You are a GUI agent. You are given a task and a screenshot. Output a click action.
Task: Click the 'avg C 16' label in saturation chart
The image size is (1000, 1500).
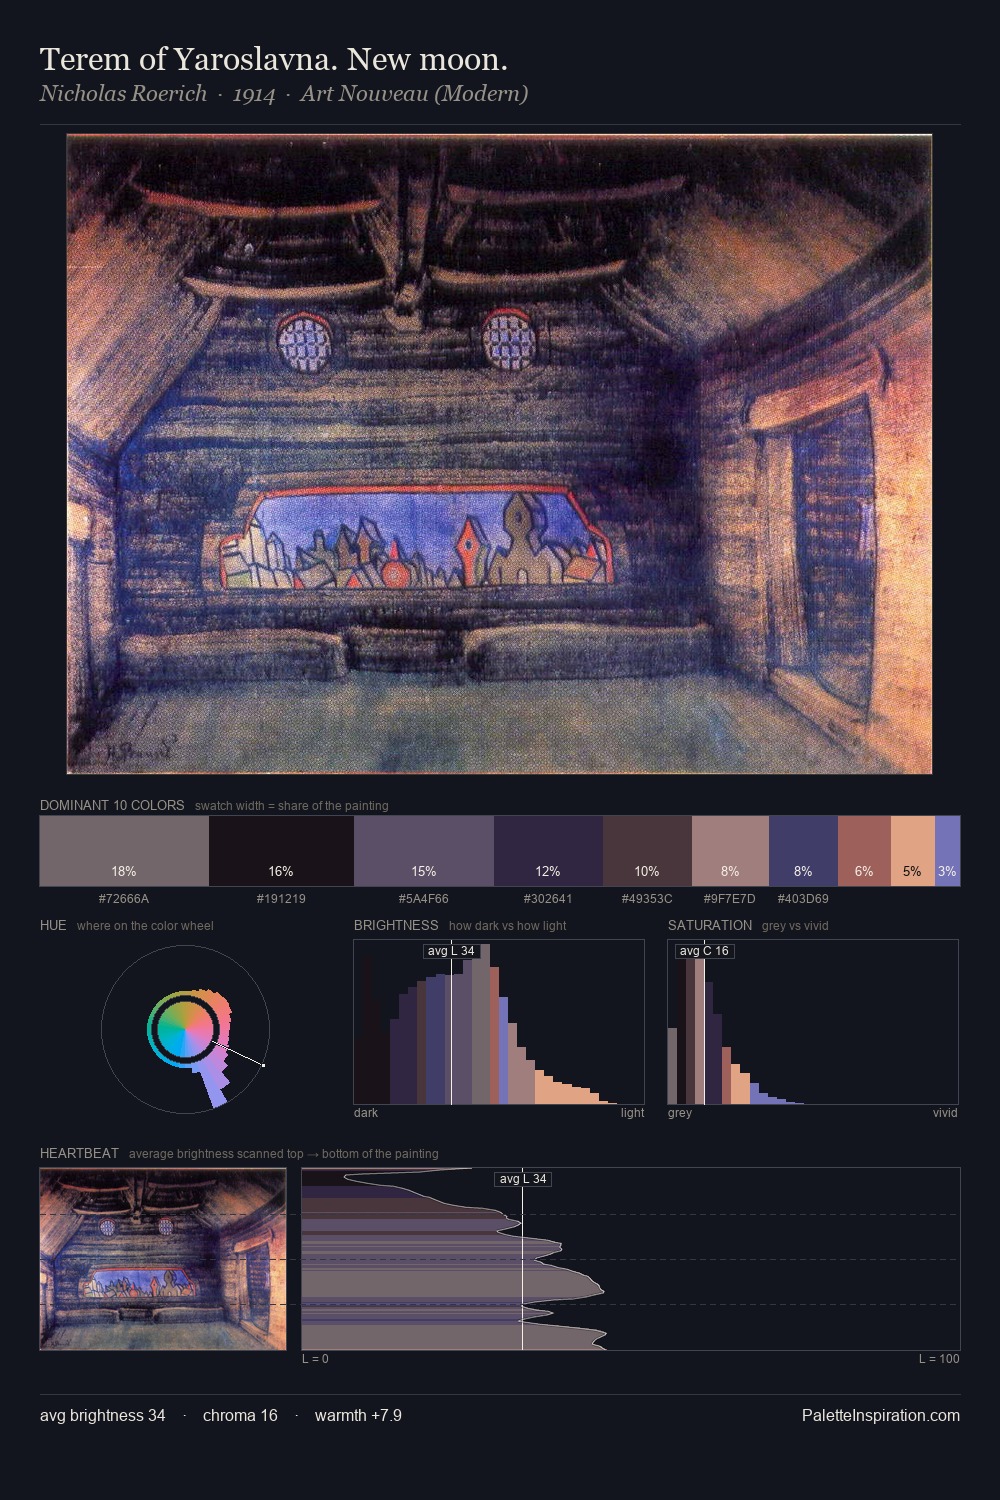[704, 951]
